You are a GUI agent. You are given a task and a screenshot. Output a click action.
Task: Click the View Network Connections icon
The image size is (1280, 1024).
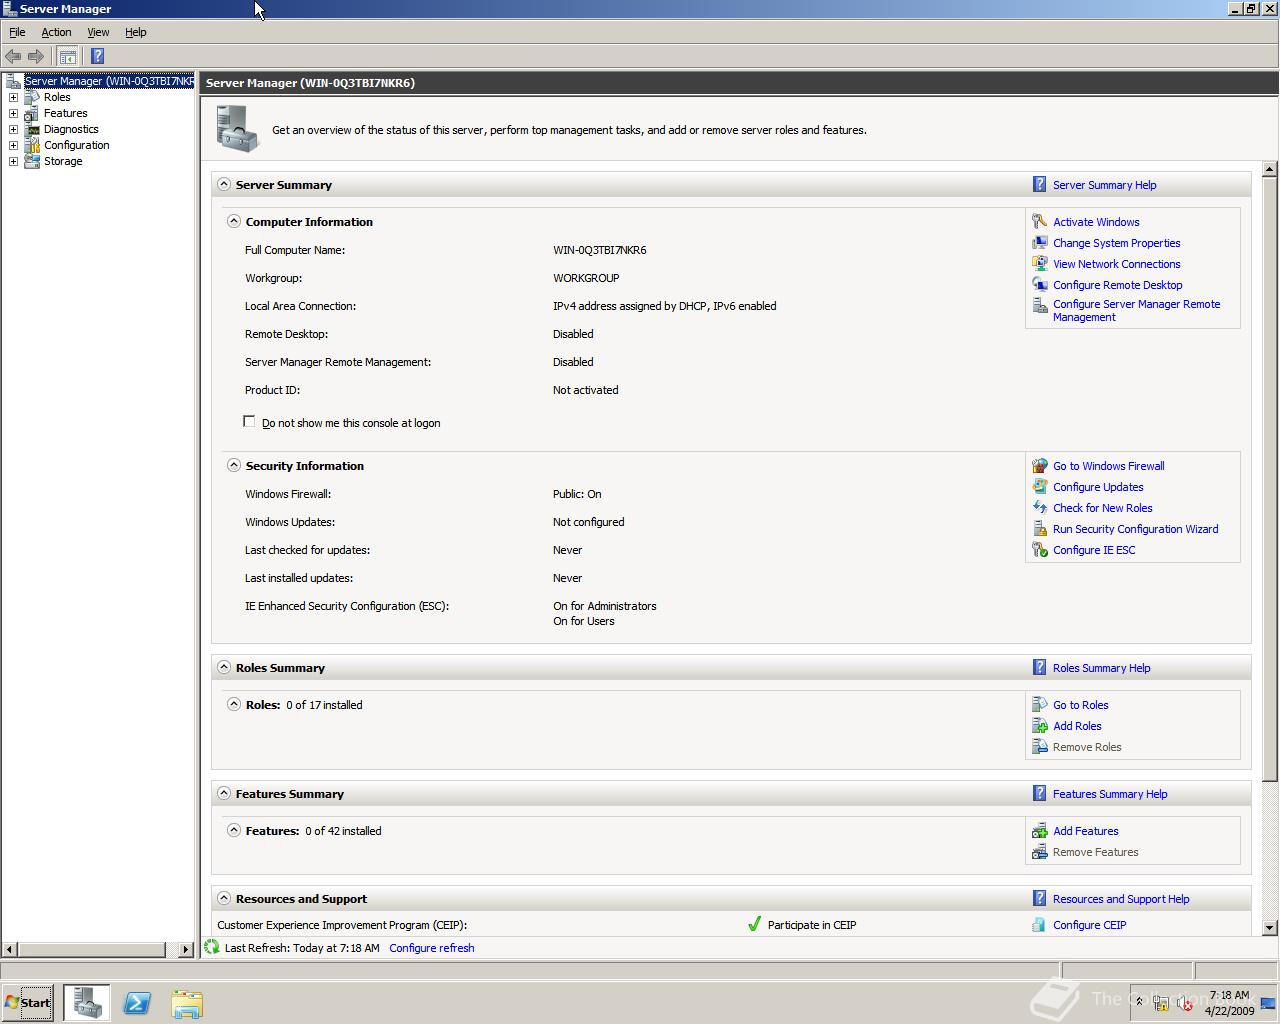(1040, 263)
